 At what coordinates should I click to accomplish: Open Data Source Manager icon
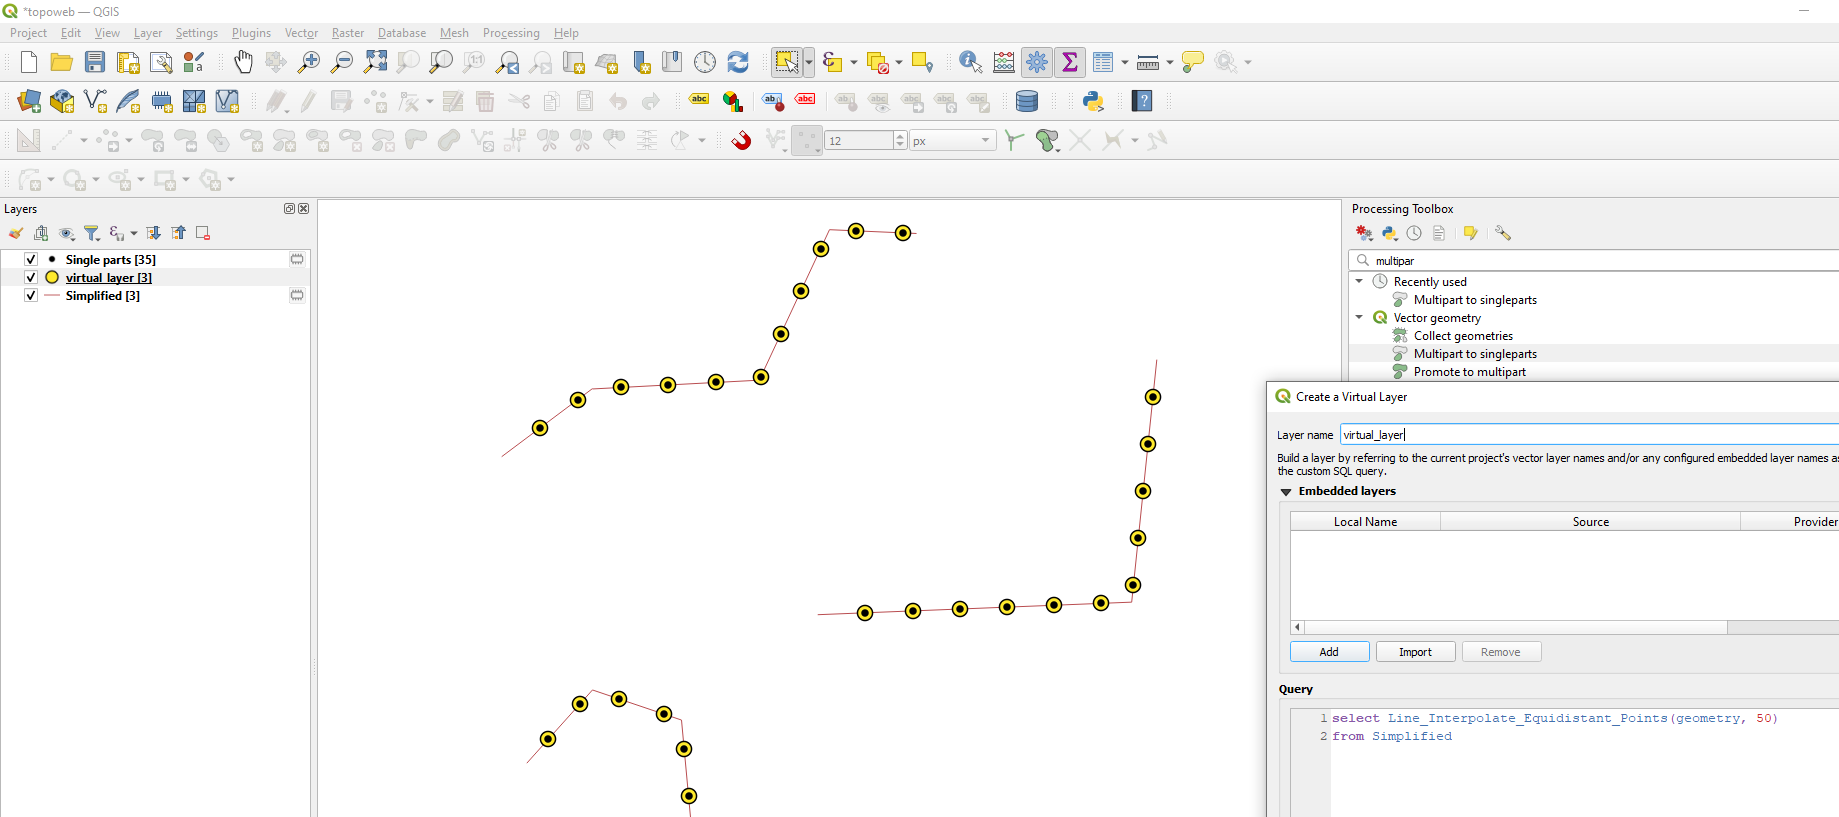(x=29, y=101)
